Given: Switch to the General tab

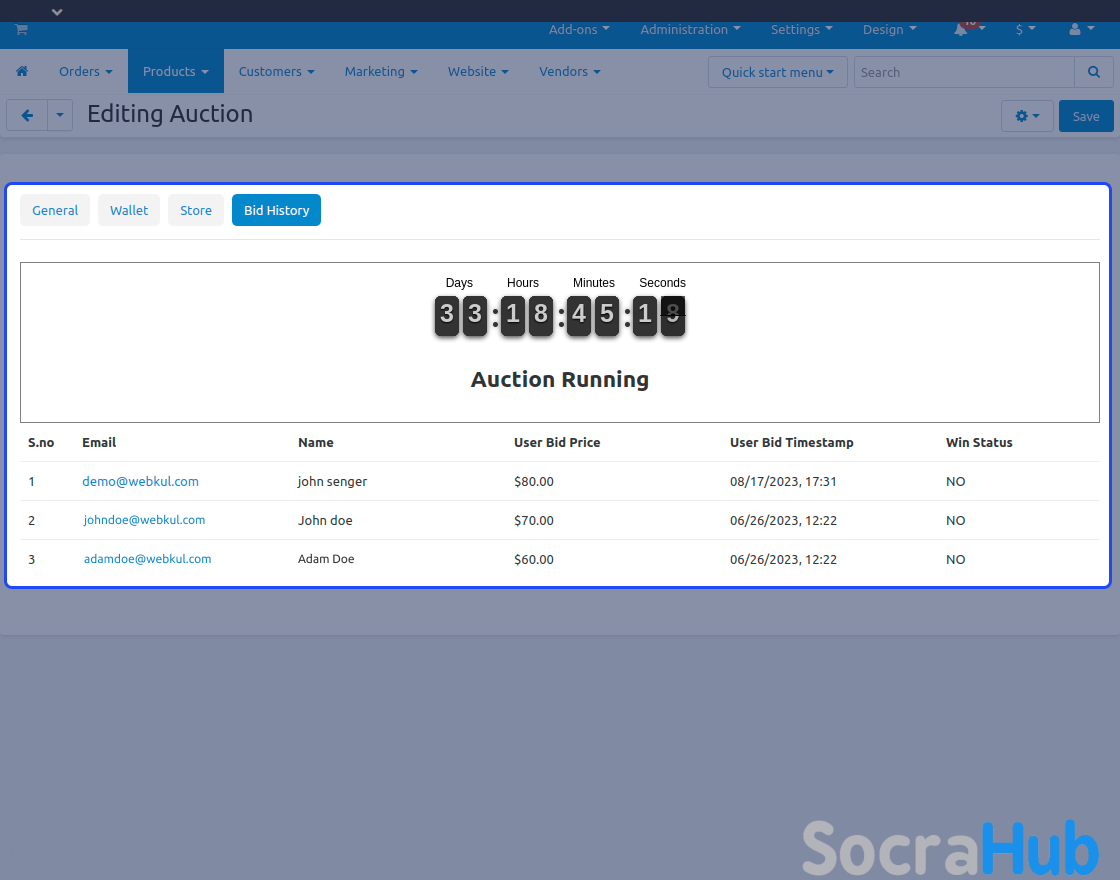Looking at the screenshot, I should 55,210.
